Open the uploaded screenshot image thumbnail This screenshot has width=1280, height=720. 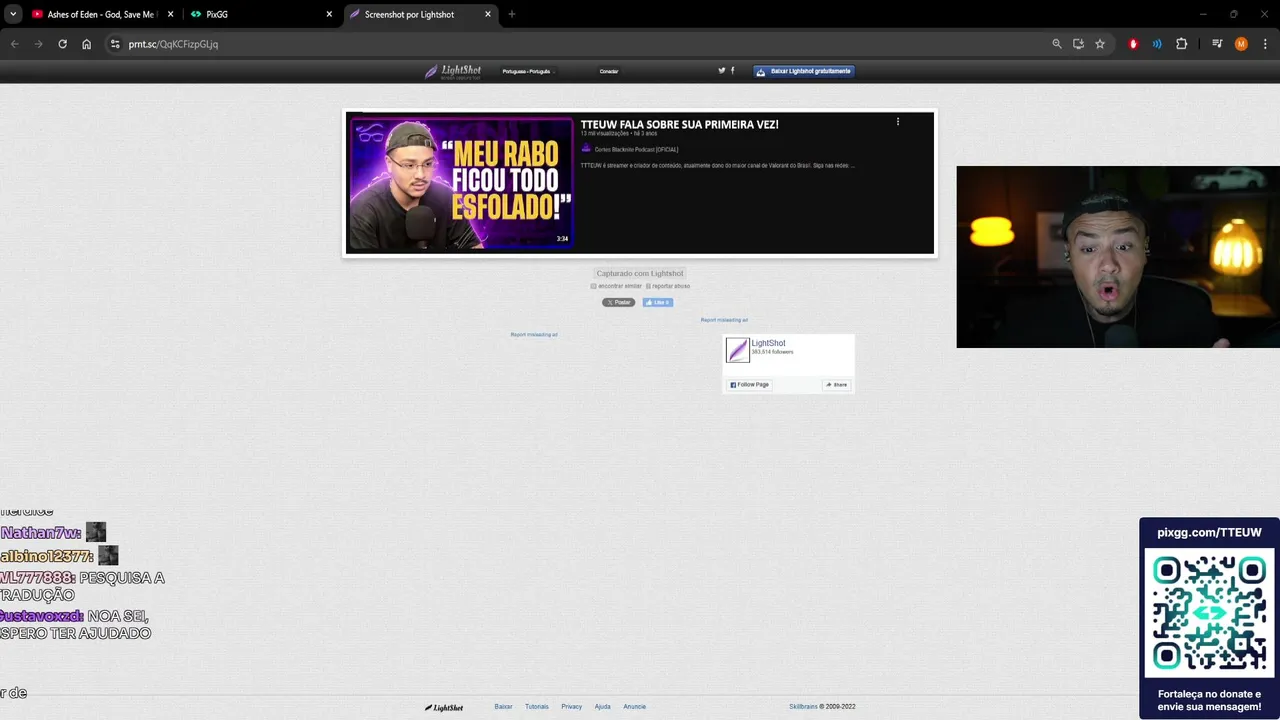[x=640, y=183]
